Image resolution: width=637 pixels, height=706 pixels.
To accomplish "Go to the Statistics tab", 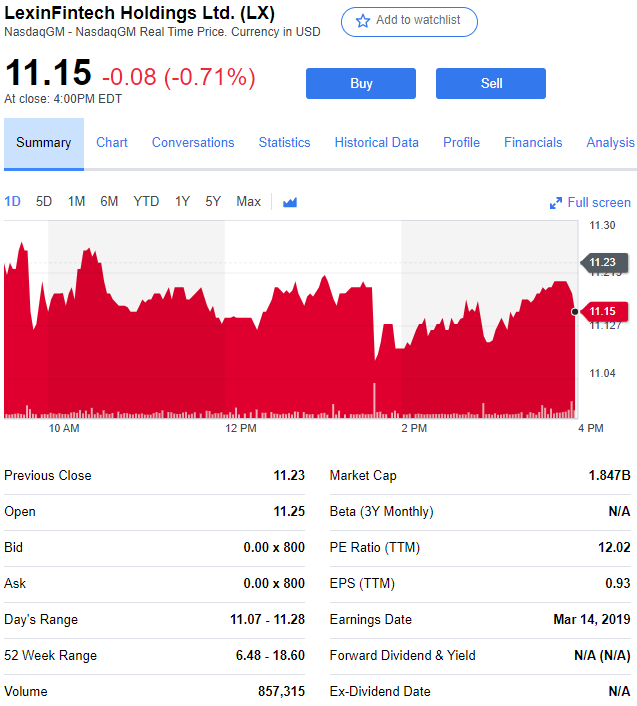I will coord(284,143).
